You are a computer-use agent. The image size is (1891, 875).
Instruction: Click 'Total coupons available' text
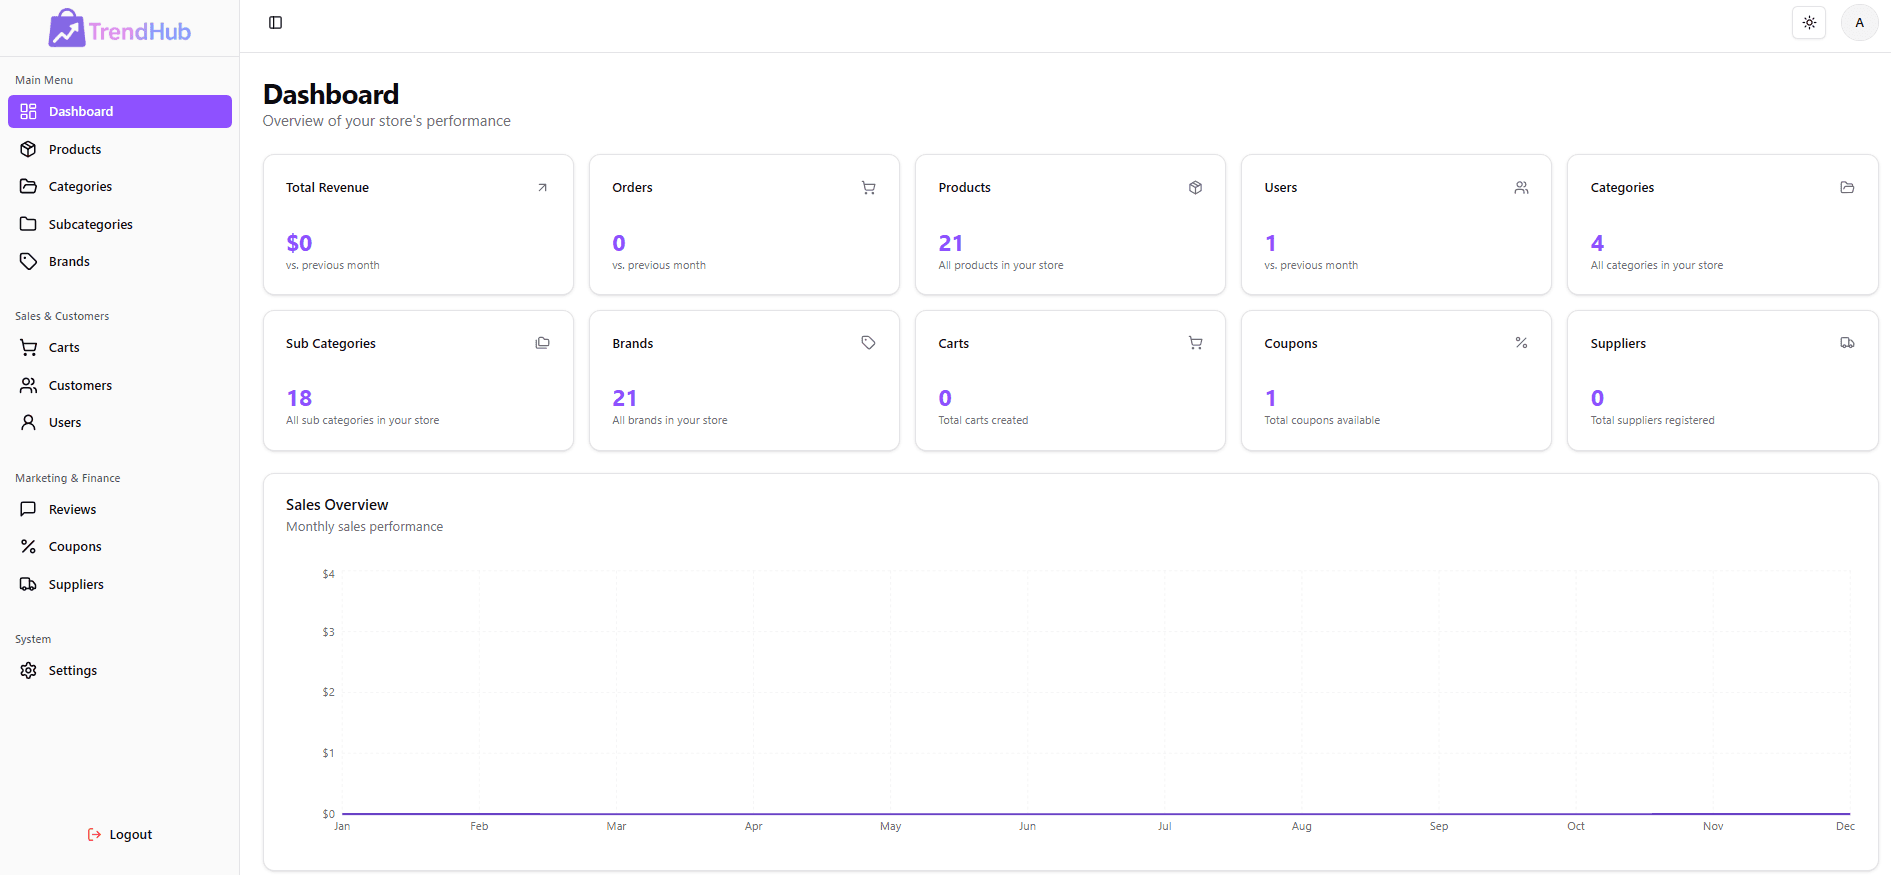(x=1322, y=420)
